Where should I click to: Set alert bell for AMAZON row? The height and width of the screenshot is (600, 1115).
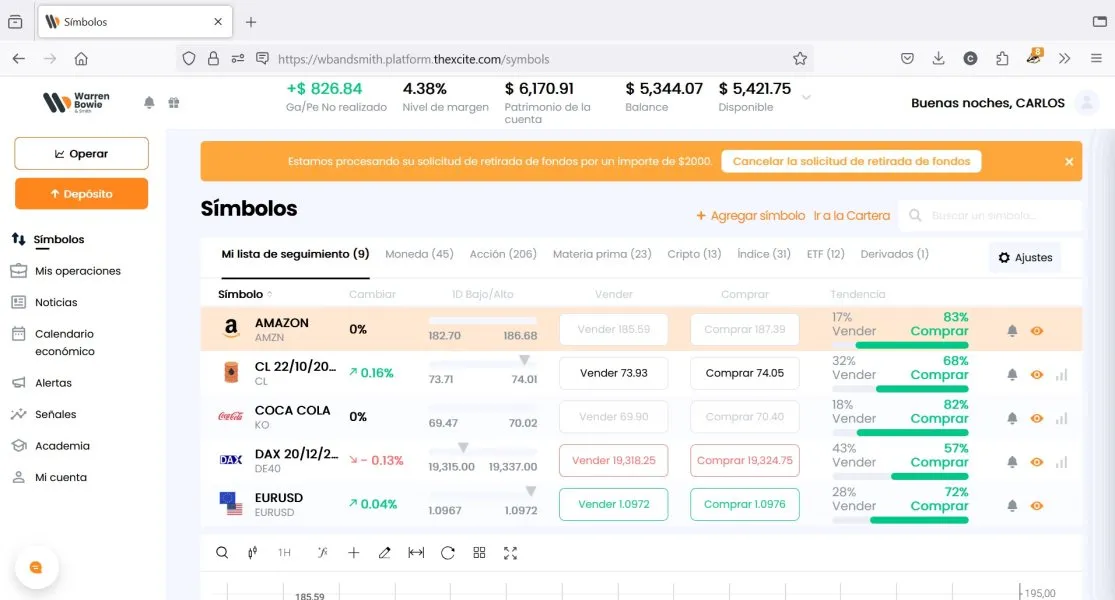(1012, 331)
